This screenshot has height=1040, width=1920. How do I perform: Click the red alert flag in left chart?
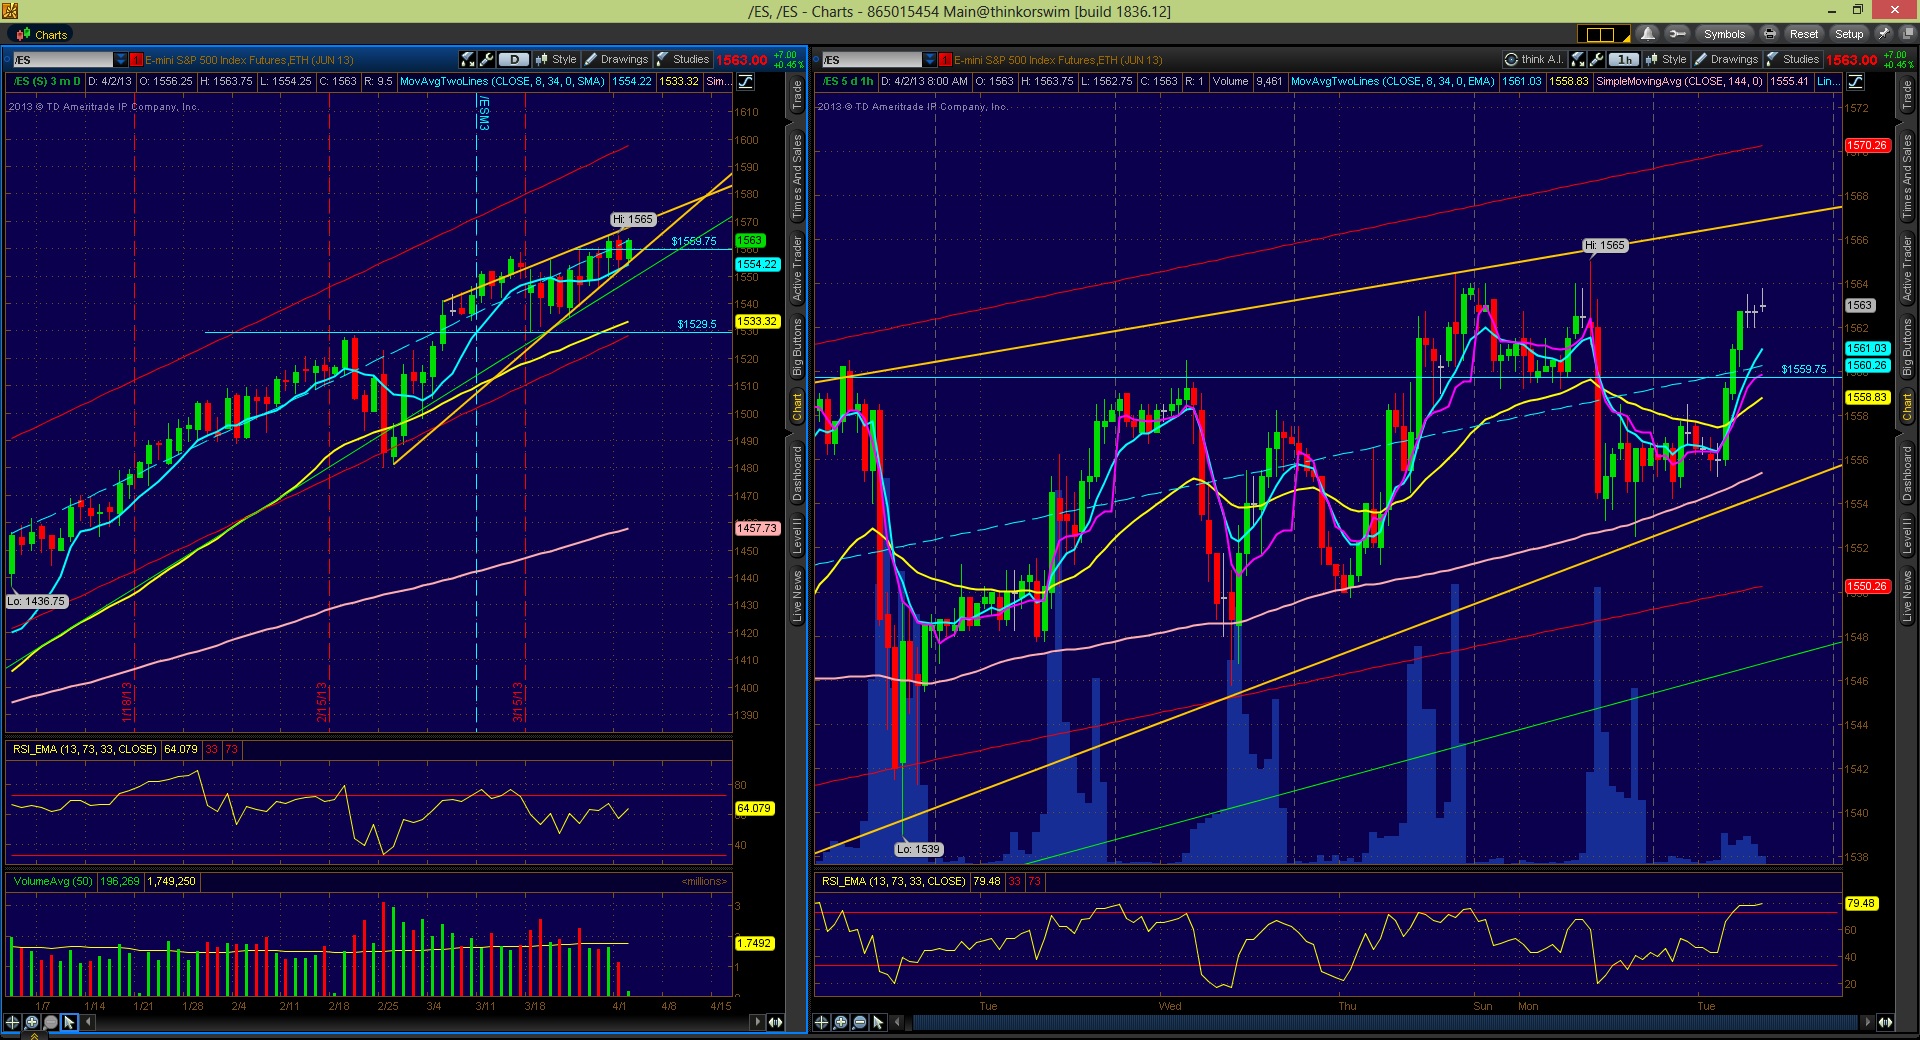[x=137, y=60]
